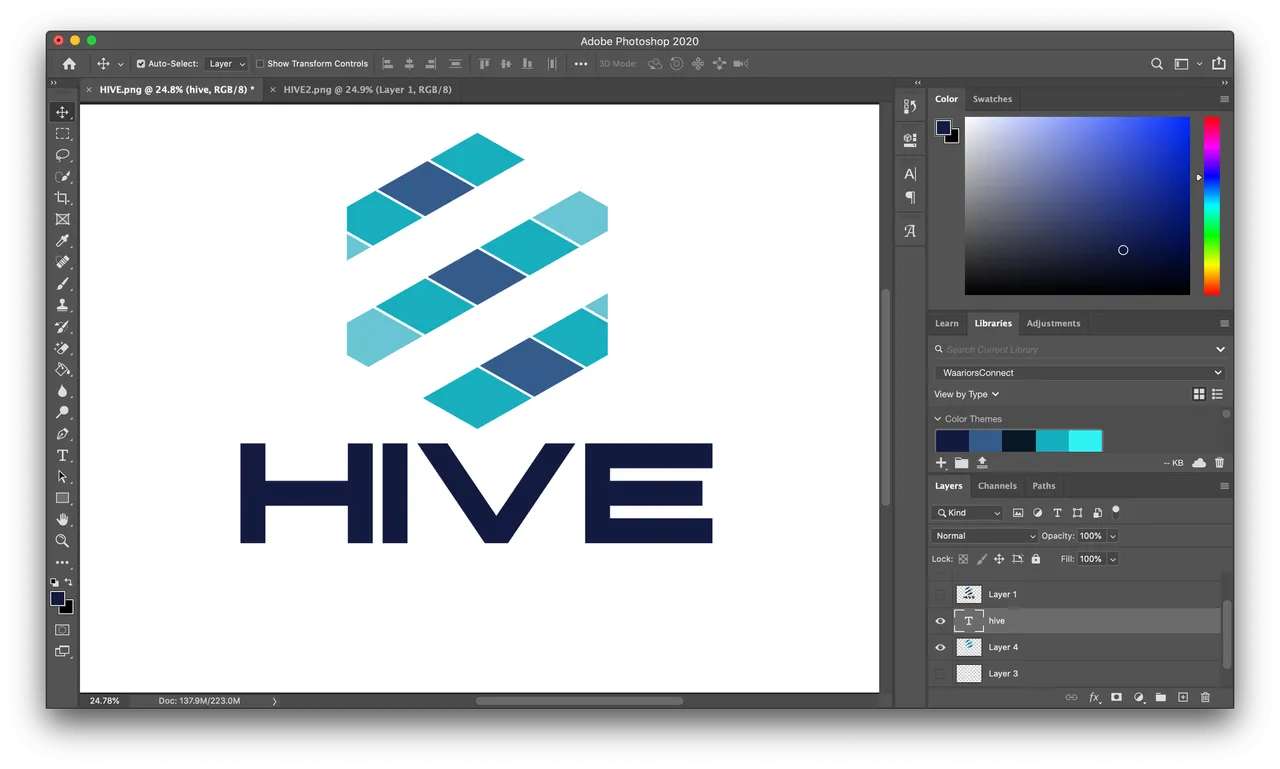Open Fill slider dropdown arrow

click(x=1113, y=559)
